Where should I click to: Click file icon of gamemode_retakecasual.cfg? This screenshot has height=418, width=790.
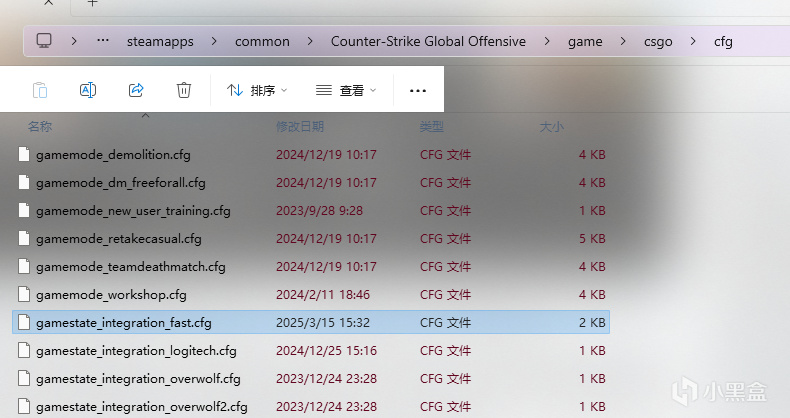[24, 238]
